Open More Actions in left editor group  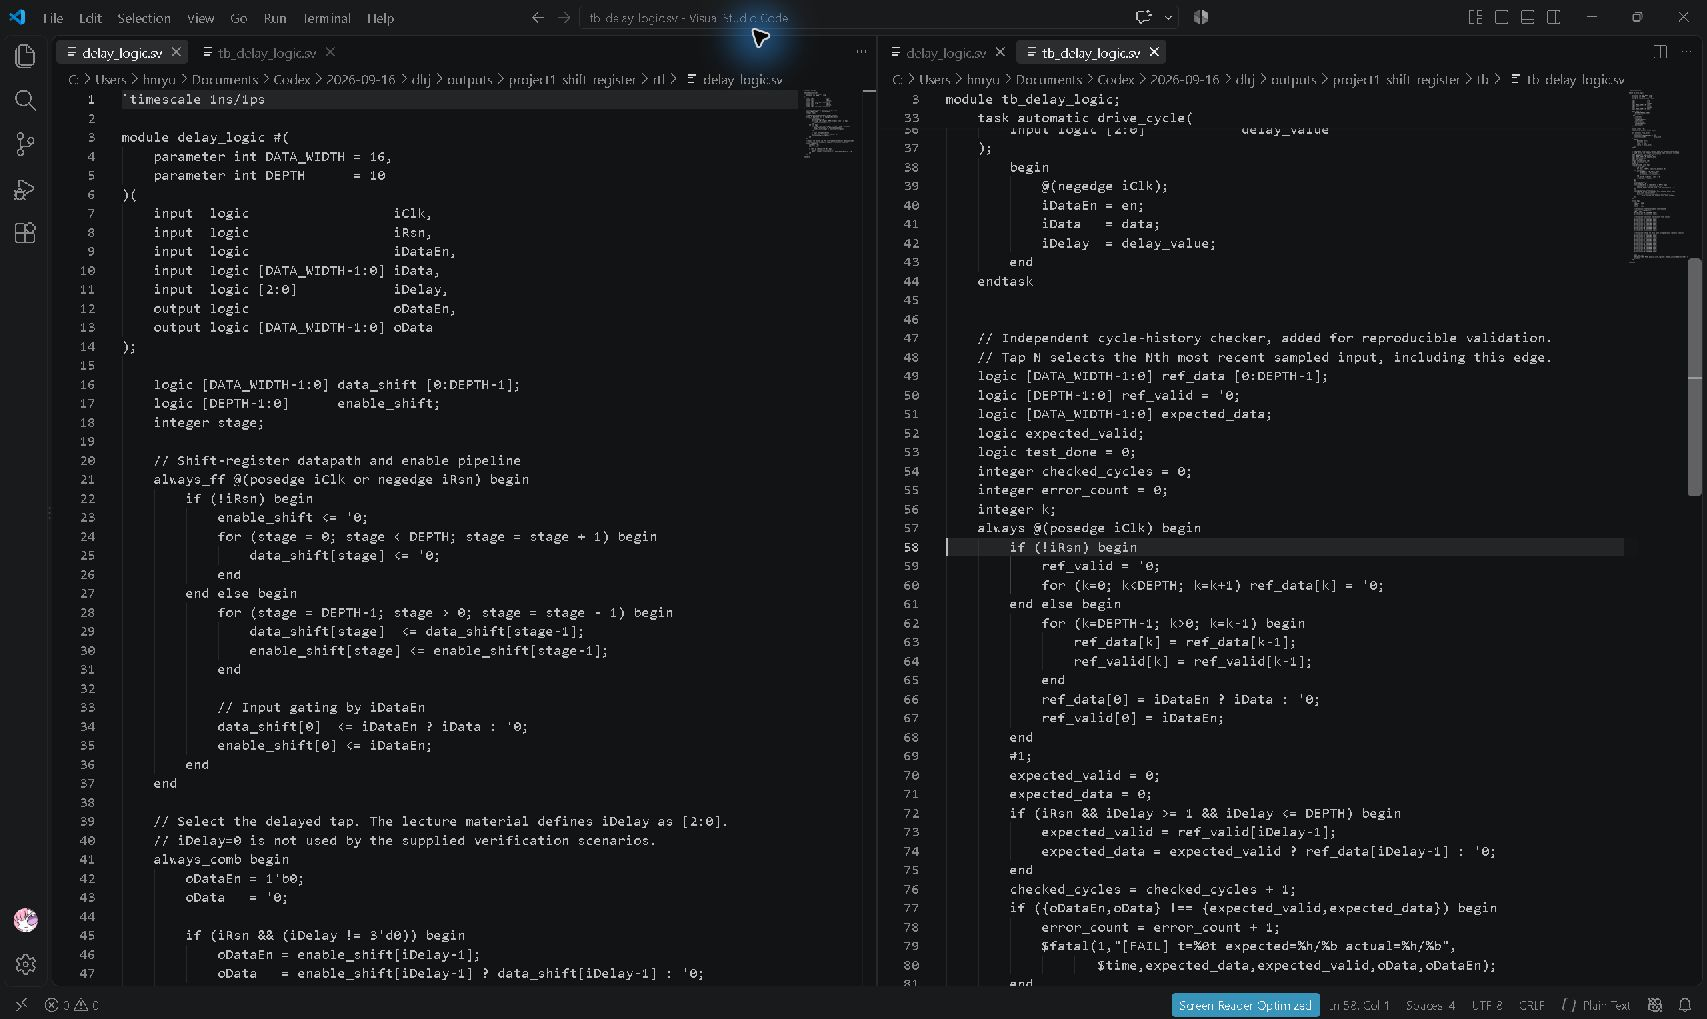[x=861, y=52]
